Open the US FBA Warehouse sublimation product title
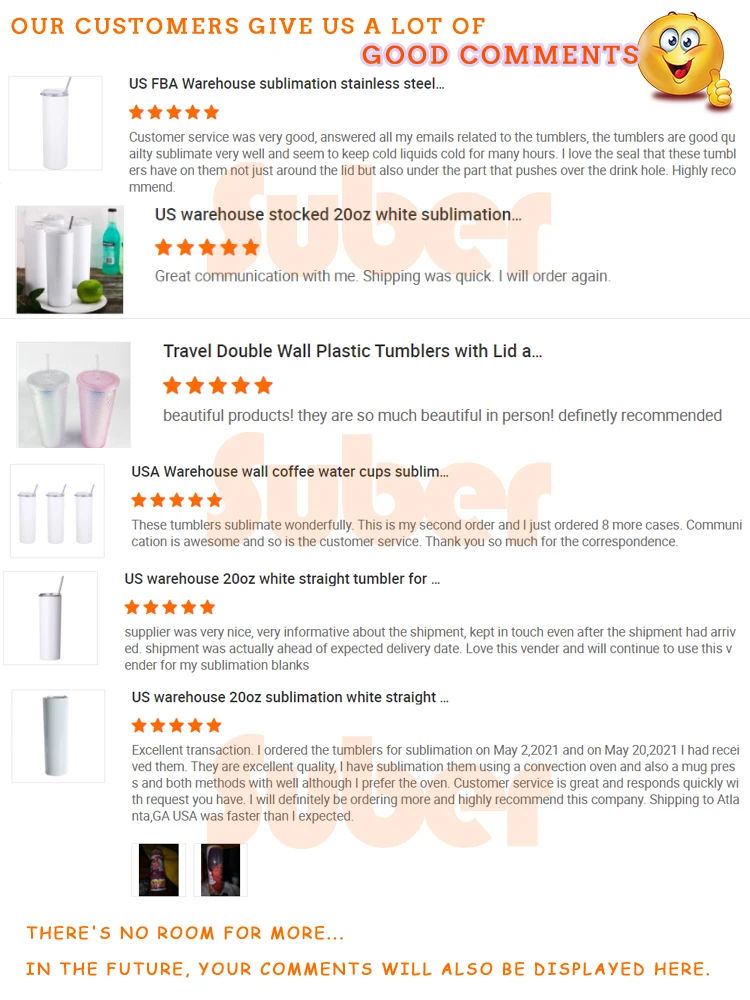The image size is (750, 1000). (x=286, y=84)
